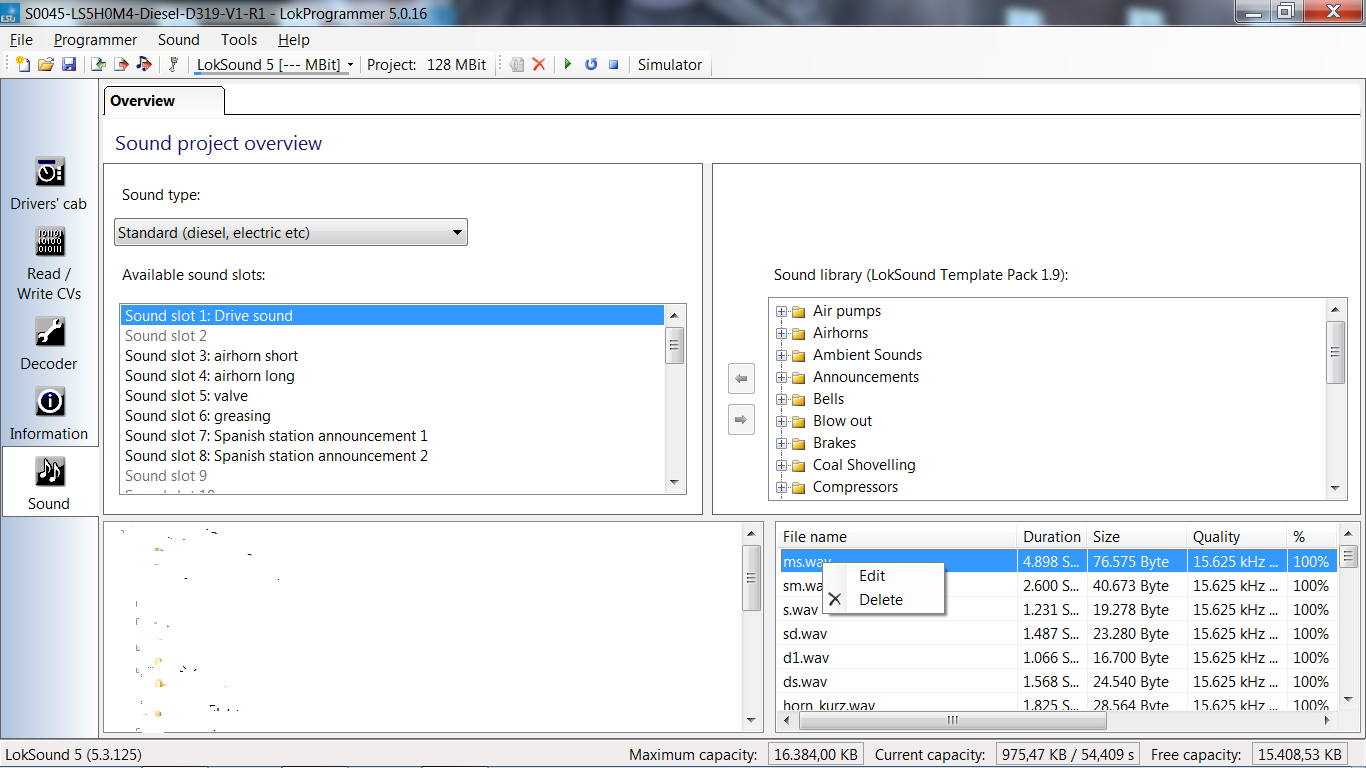Expand the Air pumps folder
Viewport: 1366px width, 768px height.
tap(781, 311)
